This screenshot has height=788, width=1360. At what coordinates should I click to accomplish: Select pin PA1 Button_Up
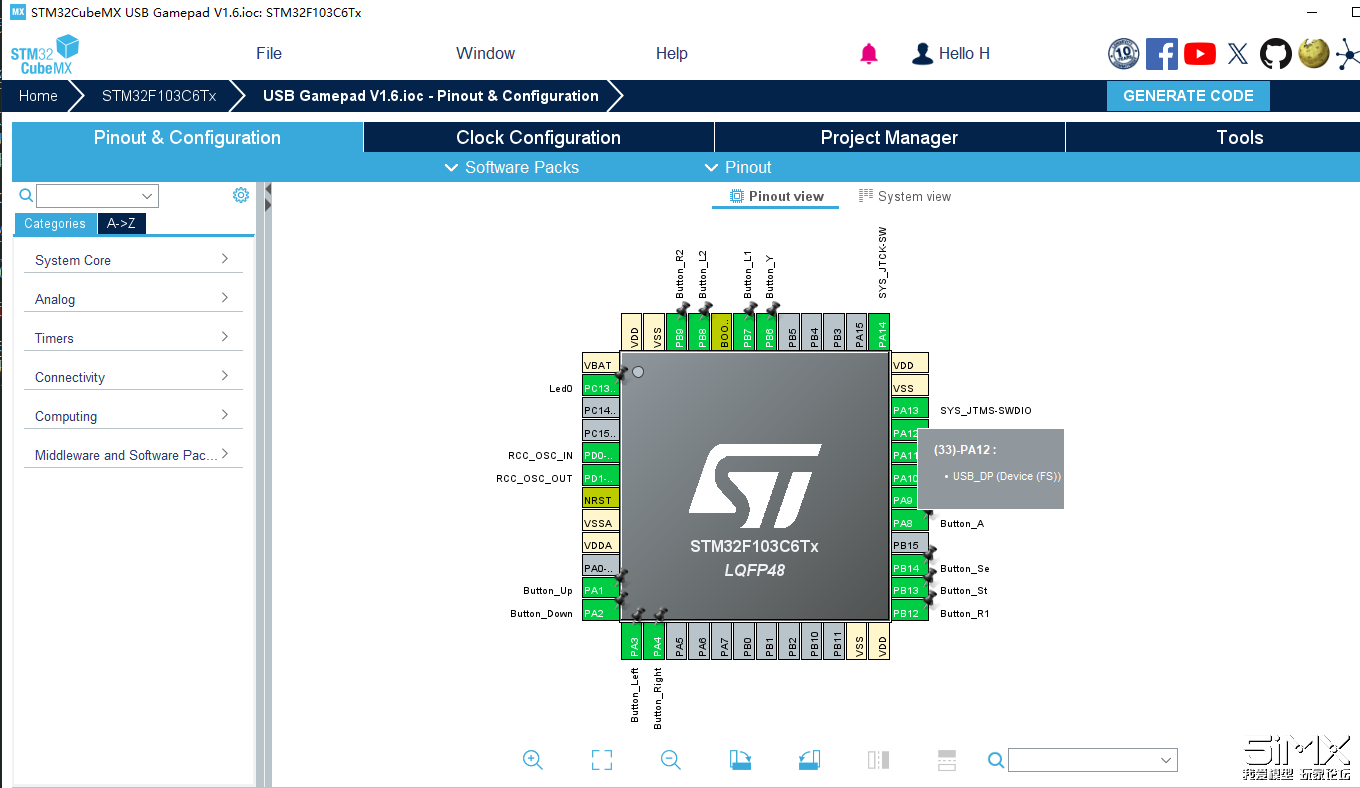[601, 590]
